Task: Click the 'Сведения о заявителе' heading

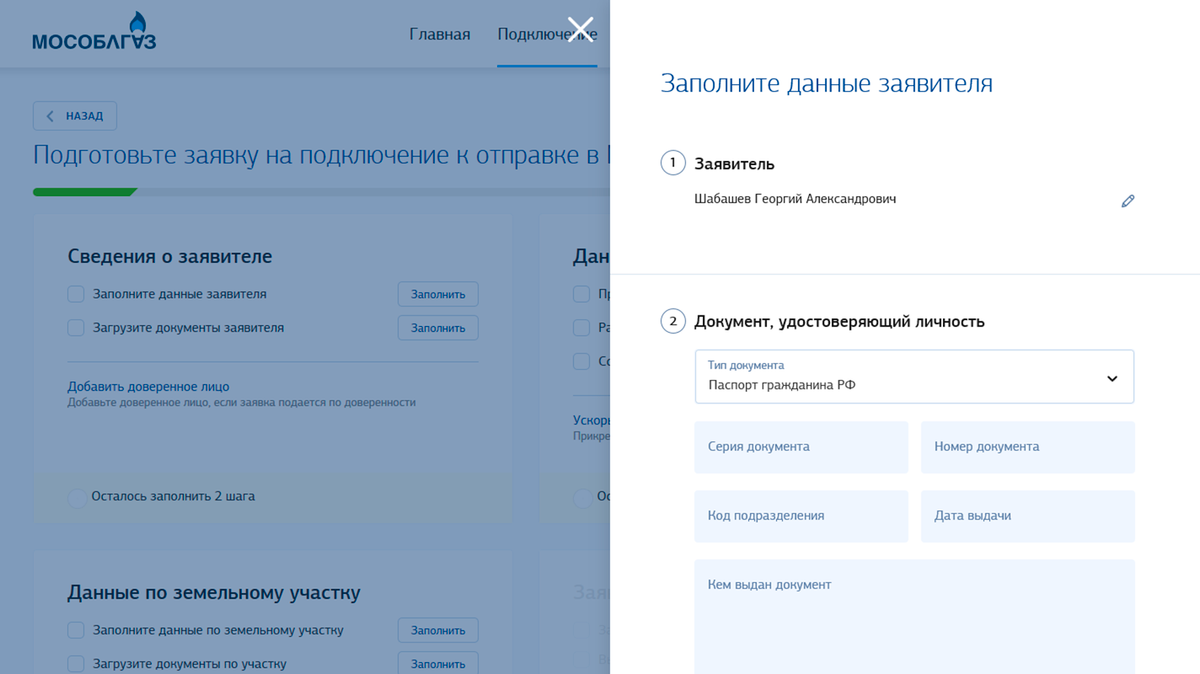Action: 170,256
